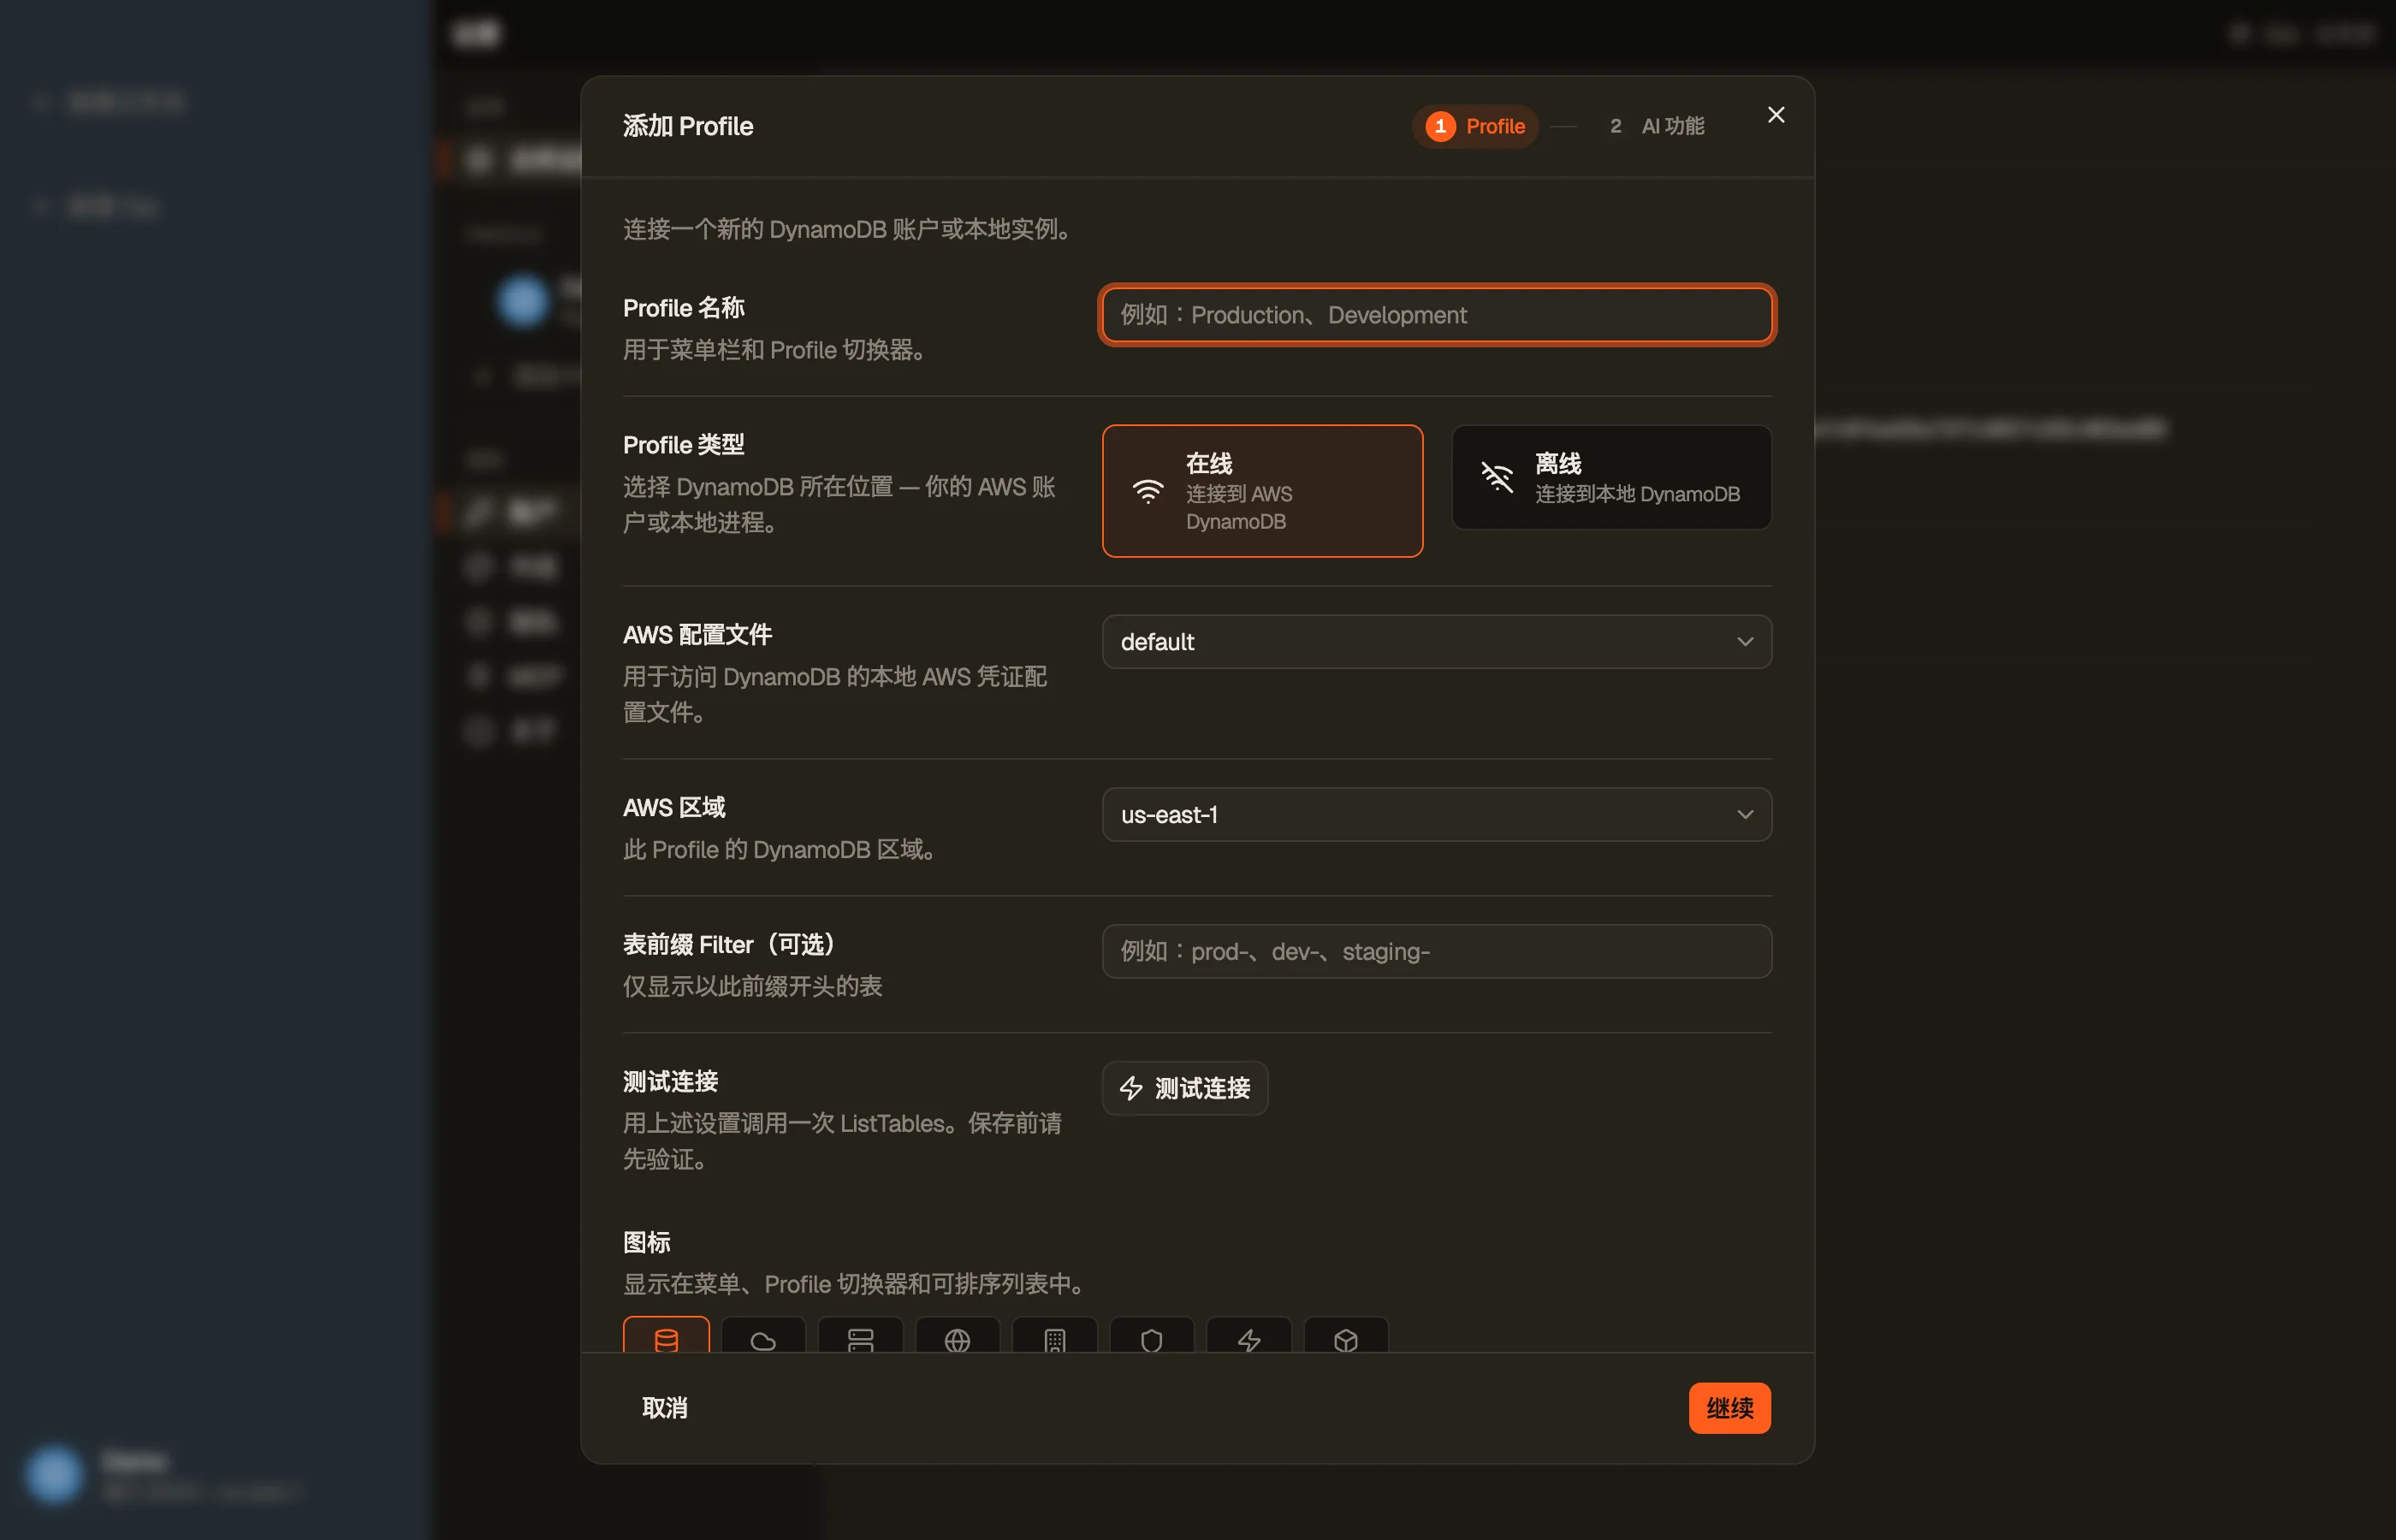Choose the 在线 online profile type

coord(1262,491)
